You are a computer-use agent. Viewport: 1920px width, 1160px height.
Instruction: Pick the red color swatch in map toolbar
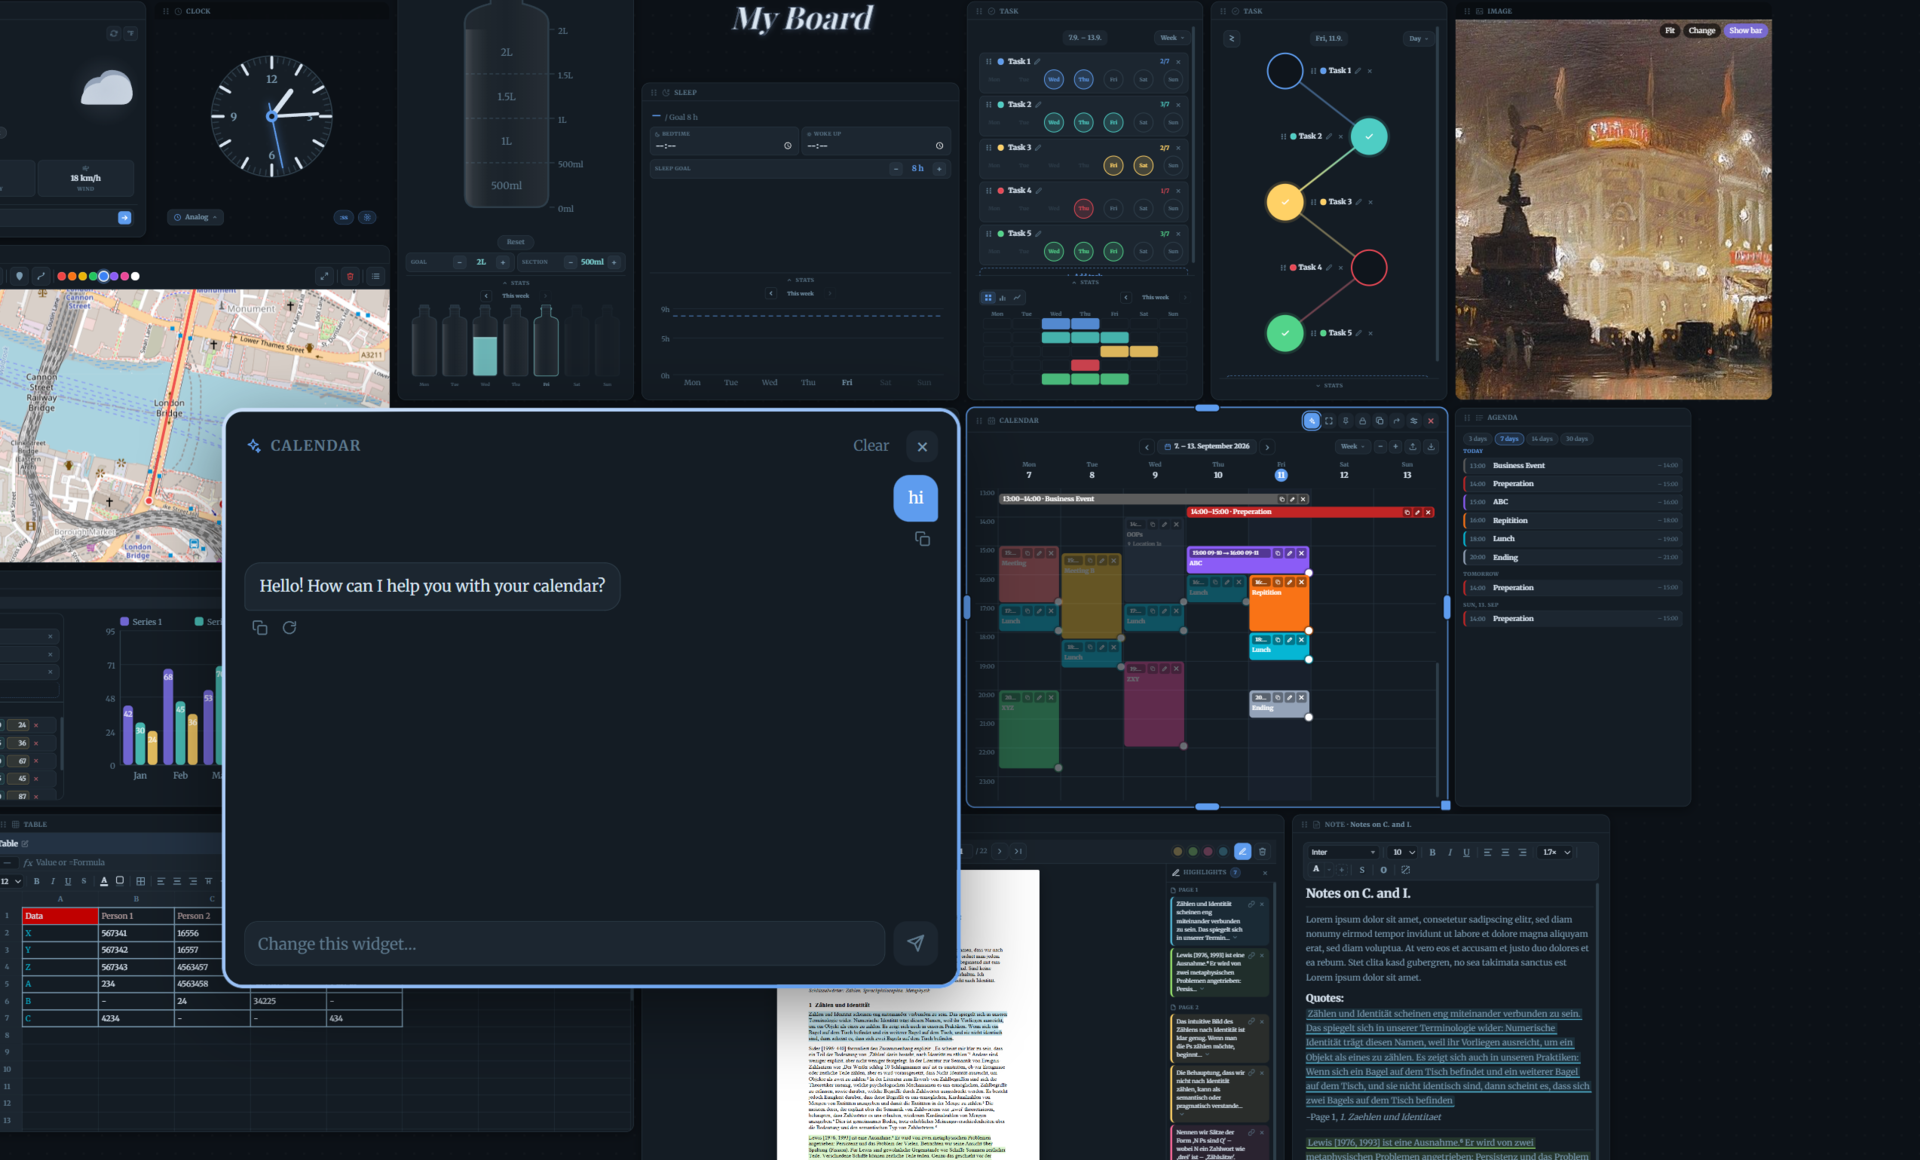(x=62, y=276)
